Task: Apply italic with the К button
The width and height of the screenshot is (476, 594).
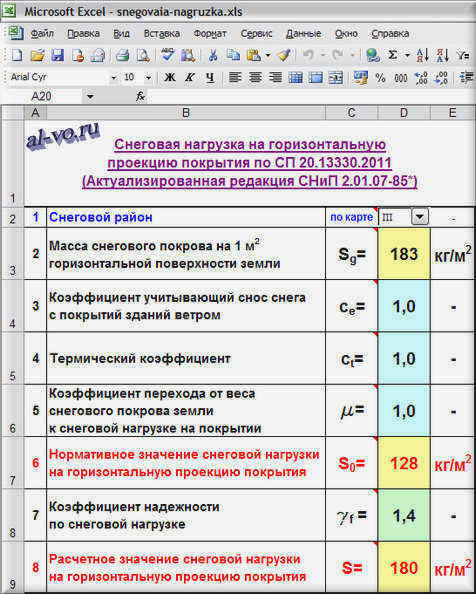Action: (x=190, y=78)
